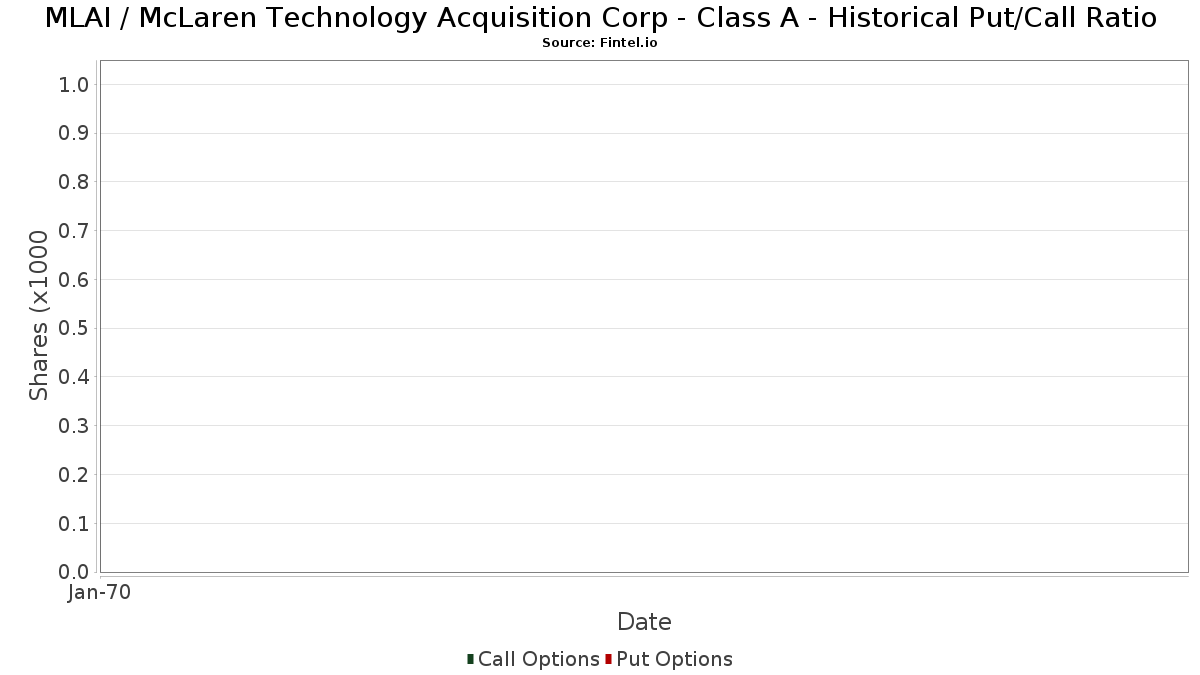
Task: Click the 0.9 y-axis tick label
Action: [75, 133]
